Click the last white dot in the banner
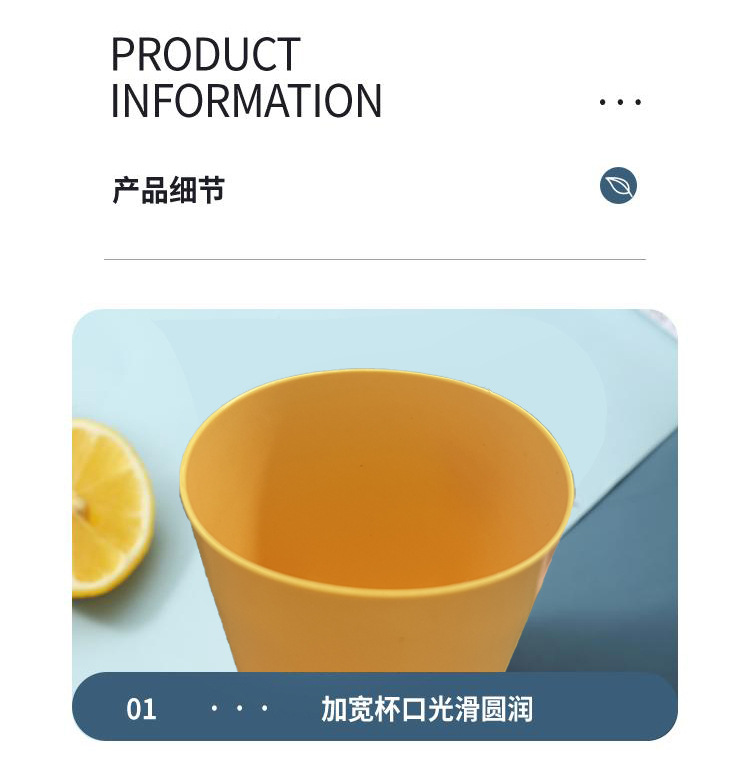This screenshot has height=777, width=750. point(265,708)
